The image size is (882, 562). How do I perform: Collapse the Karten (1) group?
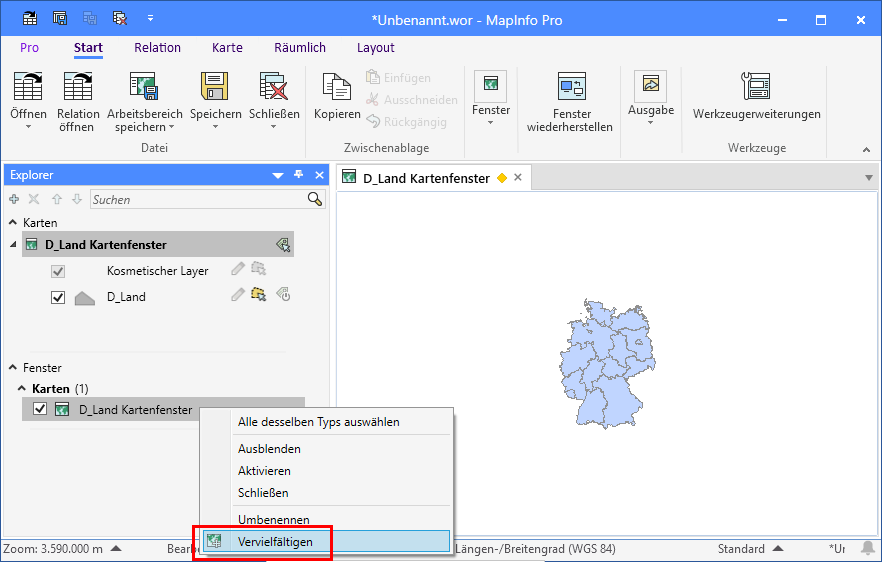pos(22,388)
